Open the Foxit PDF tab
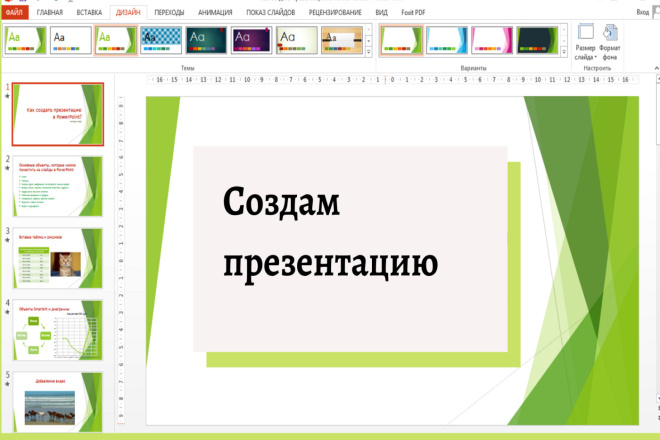Image resolution: width=660 pixels, height=440 pixels. [x=413, y=12]
